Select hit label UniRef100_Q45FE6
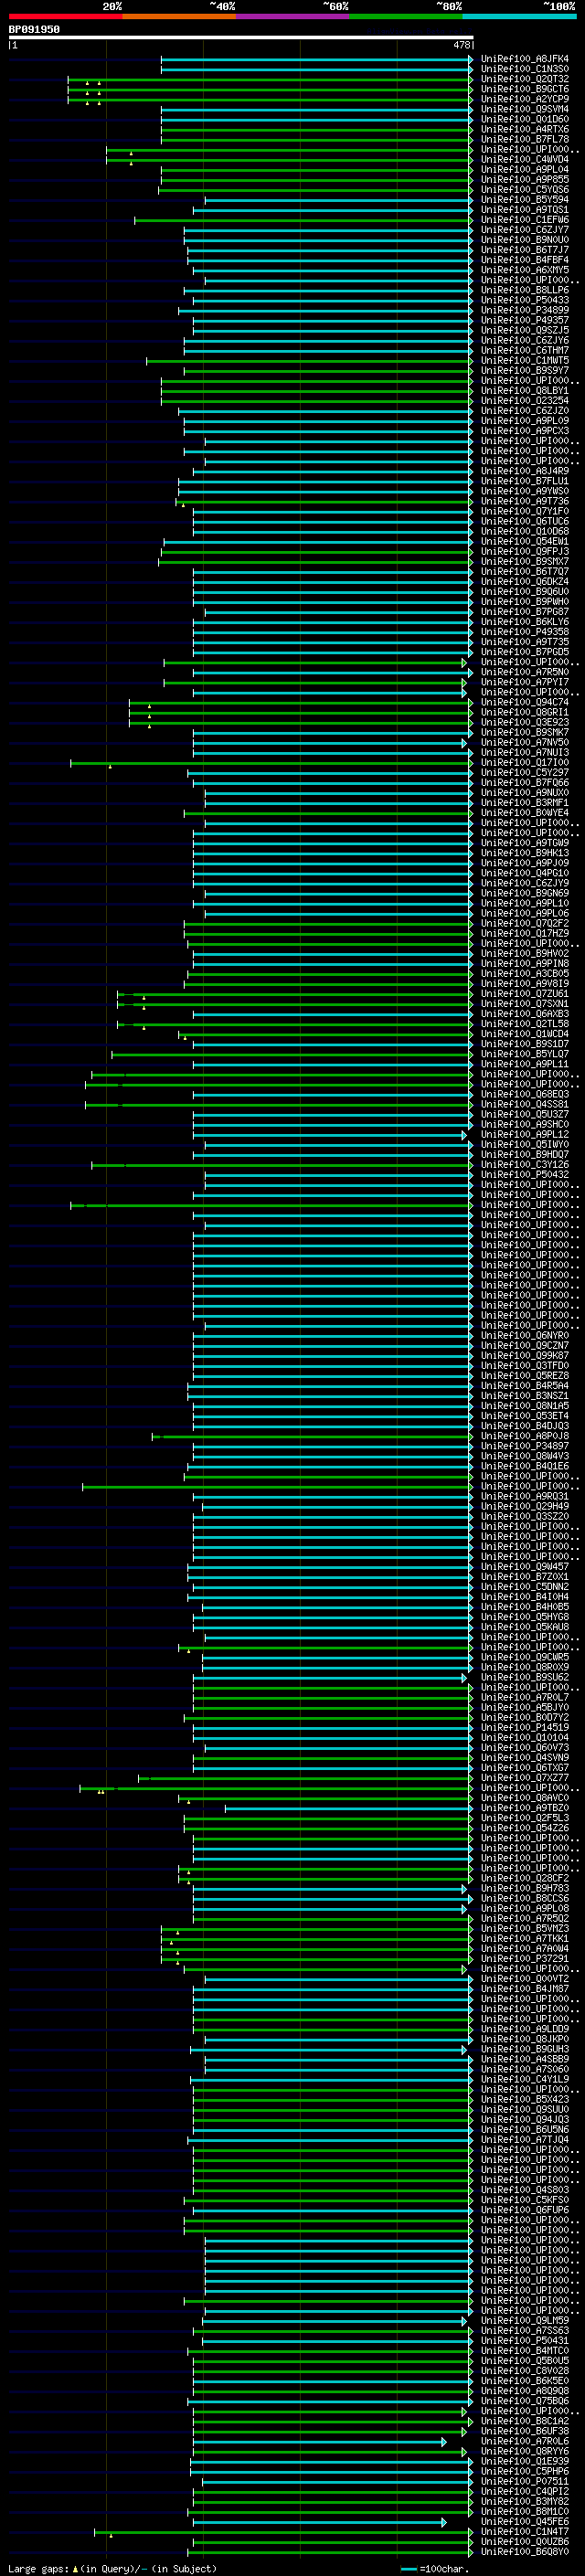 (525, 2521)
